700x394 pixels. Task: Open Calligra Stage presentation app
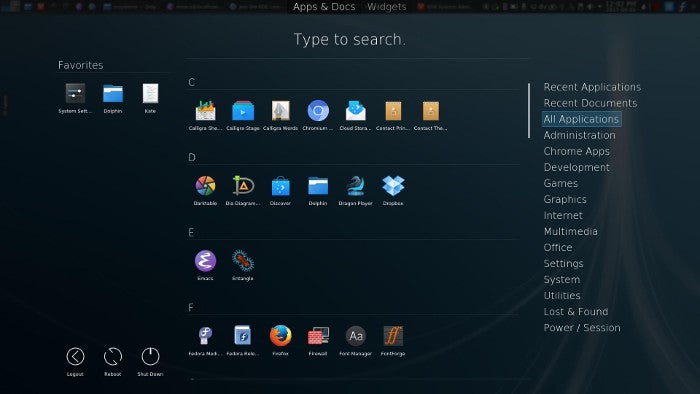tap(243, 115)
